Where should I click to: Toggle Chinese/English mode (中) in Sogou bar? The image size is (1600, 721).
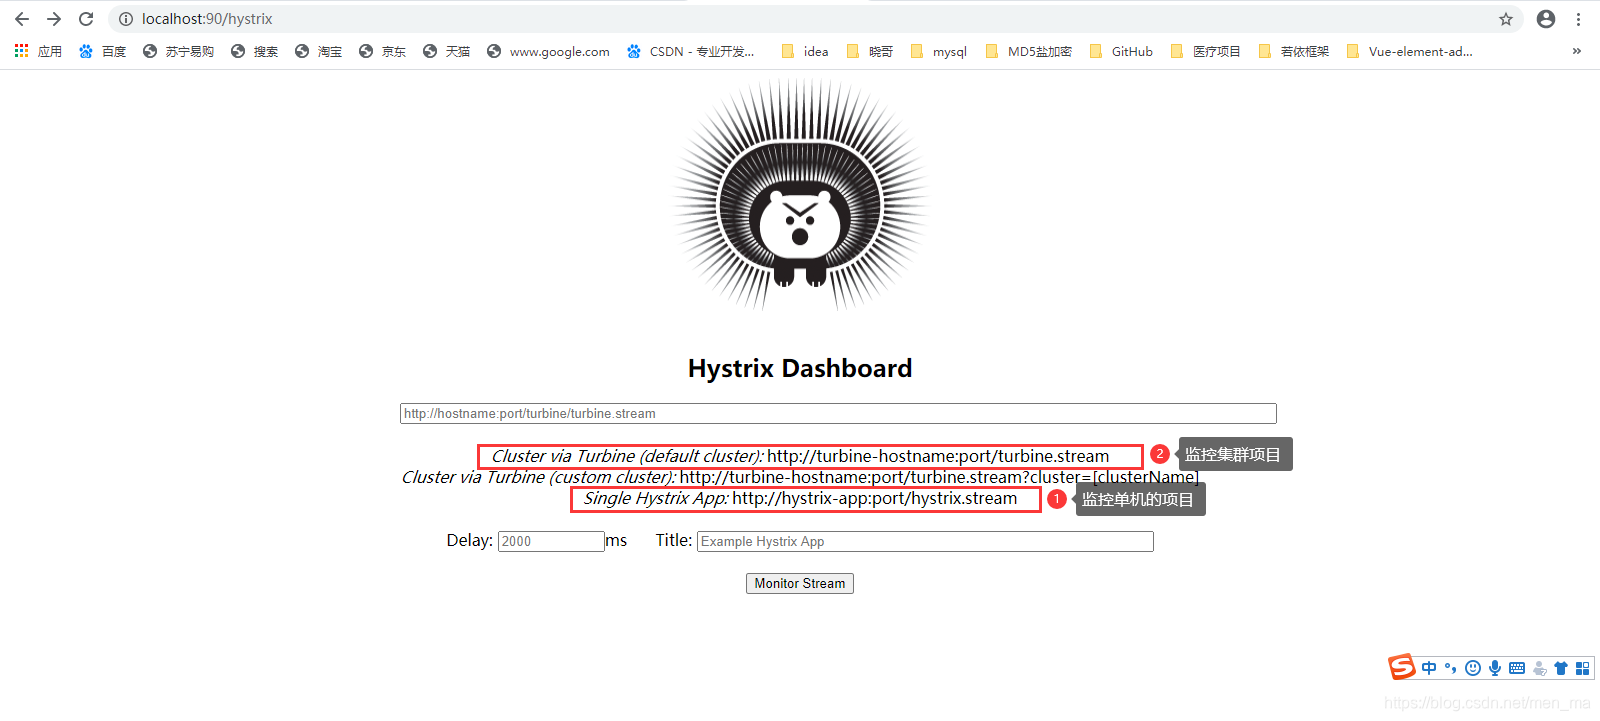pyautogui.click(x=1429, y=668)
